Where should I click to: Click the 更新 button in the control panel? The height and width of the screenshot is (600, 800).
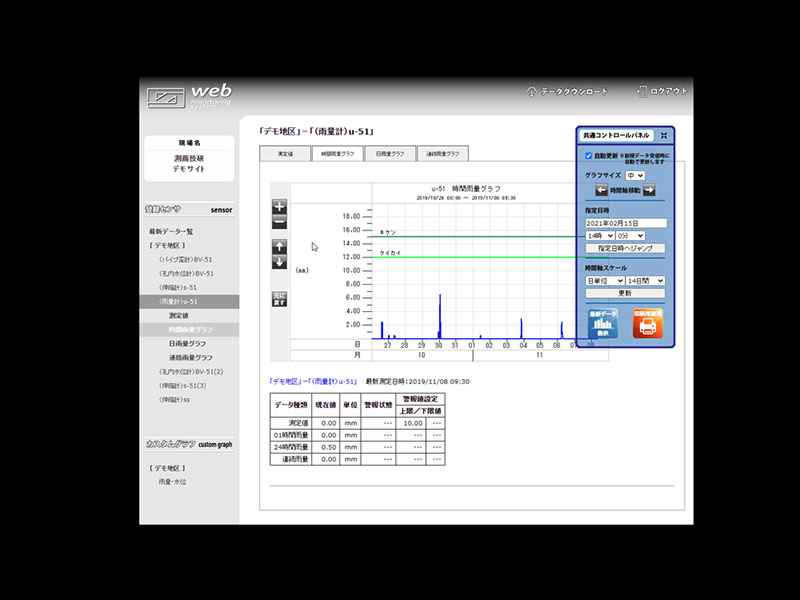click(x=625, y=293)
